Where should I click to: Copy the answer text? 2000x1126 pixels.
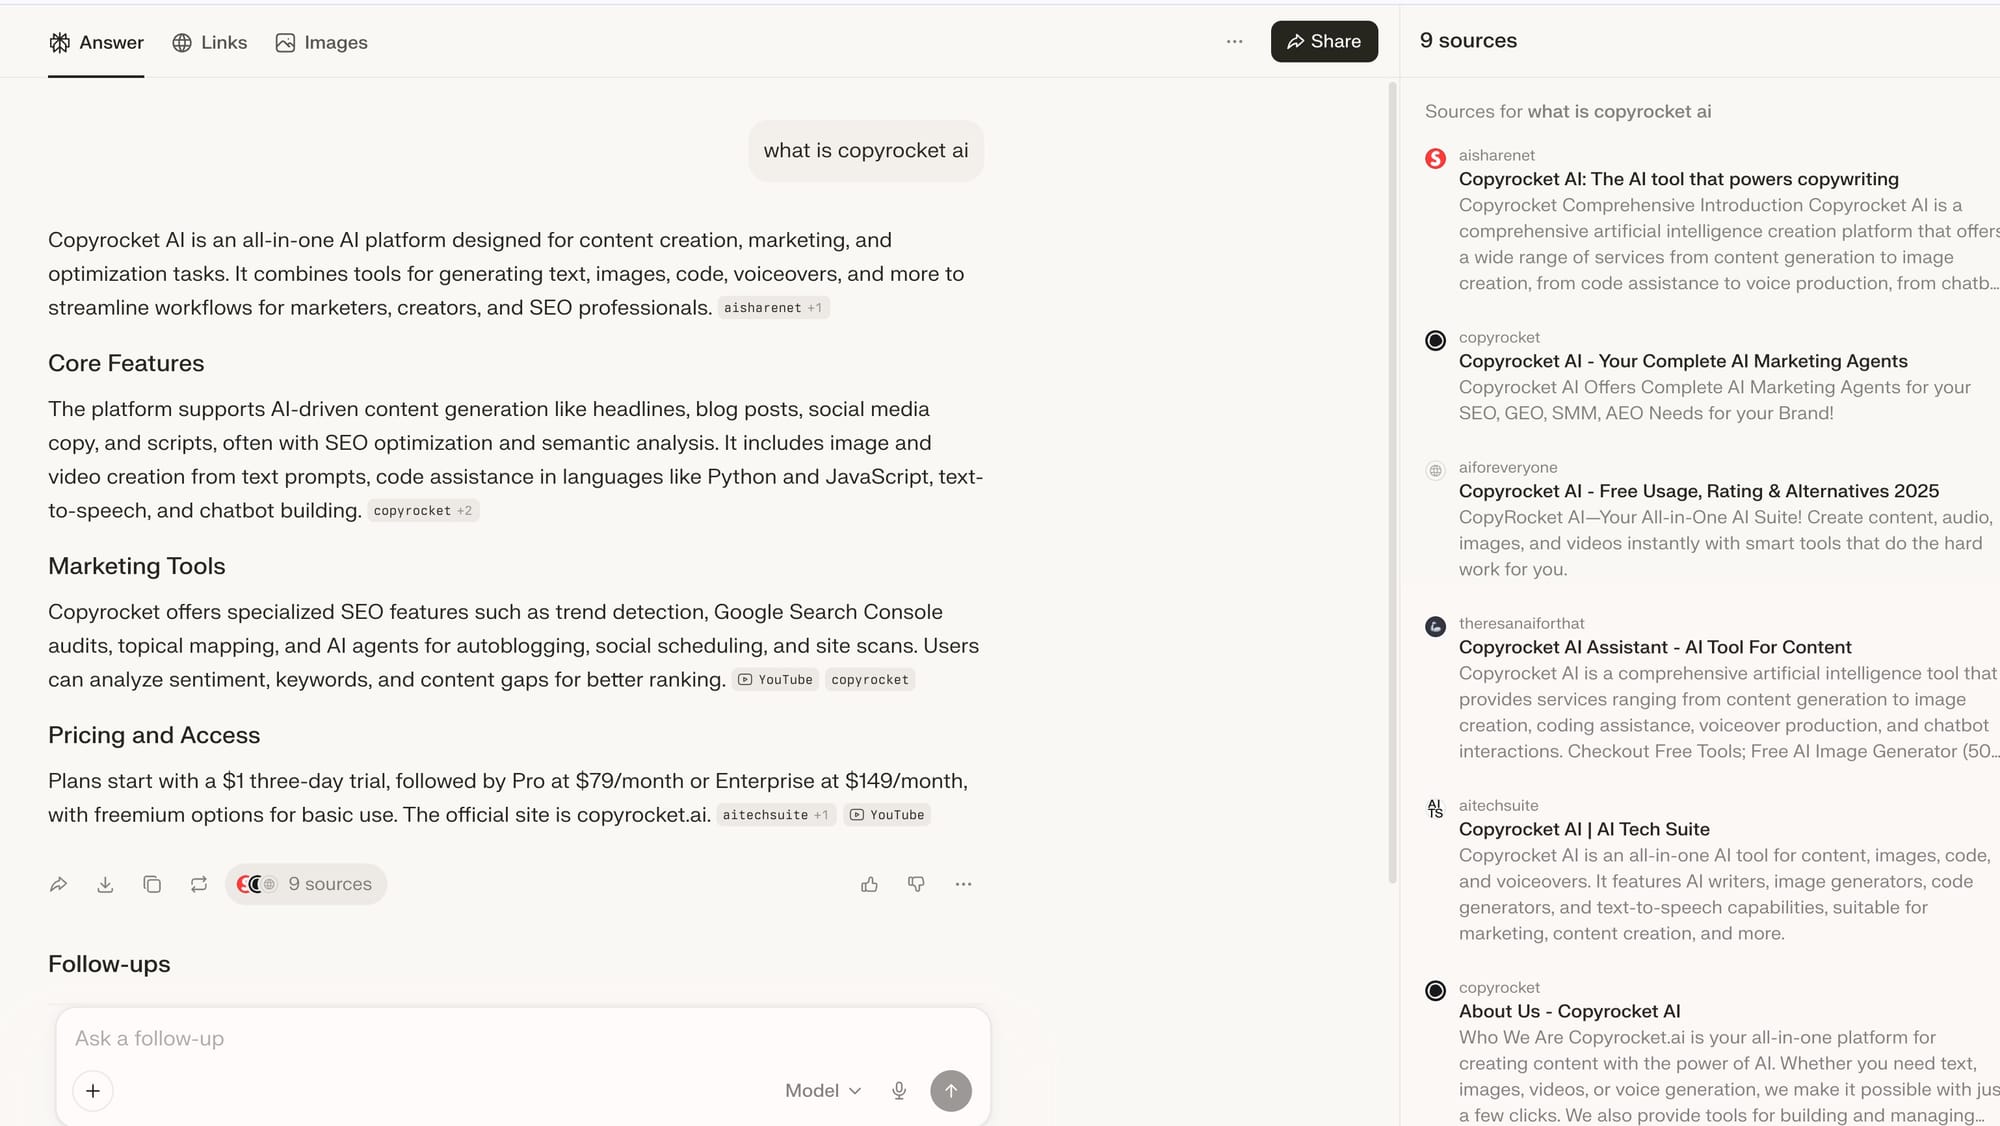152,884
